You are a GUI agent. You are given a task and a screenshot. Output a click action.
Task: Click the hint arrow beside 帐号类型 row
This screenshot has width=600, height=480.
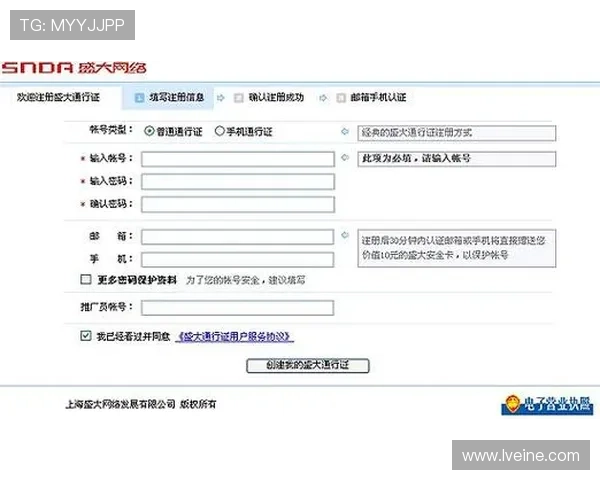coord(345,131)
